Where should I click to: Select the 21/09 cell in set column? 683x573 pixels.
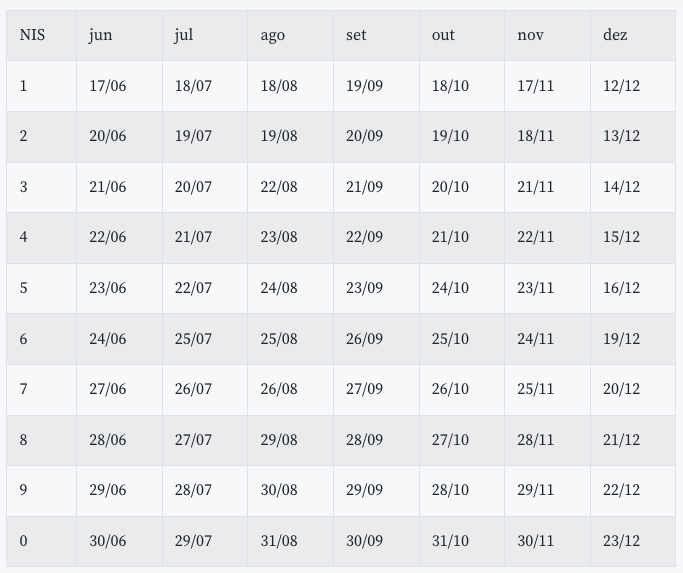tap(364, 187)
